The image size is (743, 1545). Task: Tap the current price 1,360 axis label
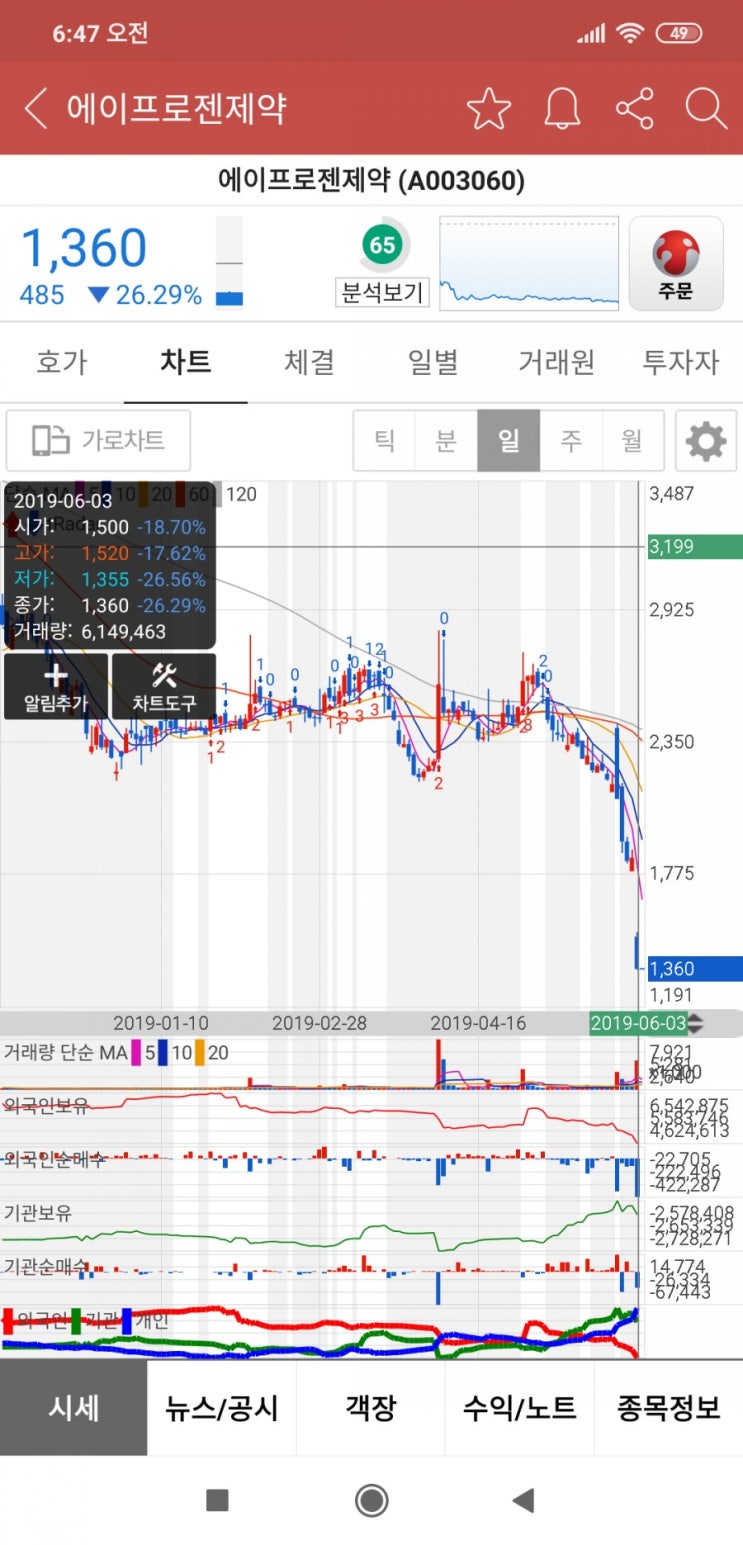(695, 968)
